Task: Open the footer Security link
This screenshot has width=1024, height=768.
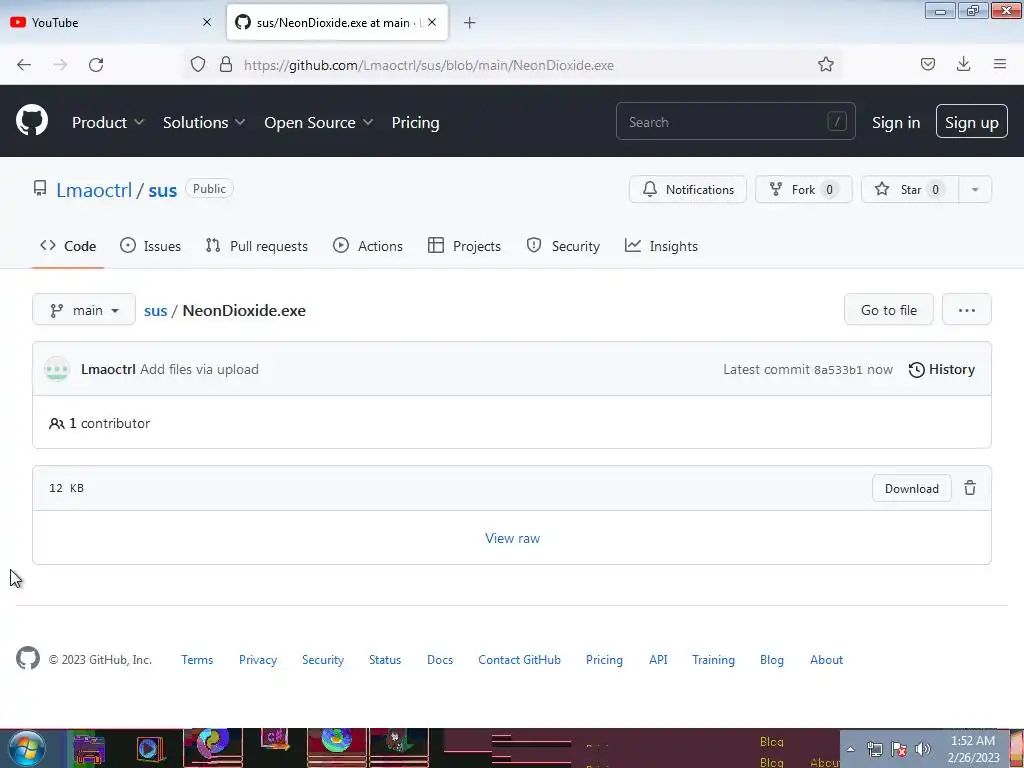Action: (x=323, y=660)
